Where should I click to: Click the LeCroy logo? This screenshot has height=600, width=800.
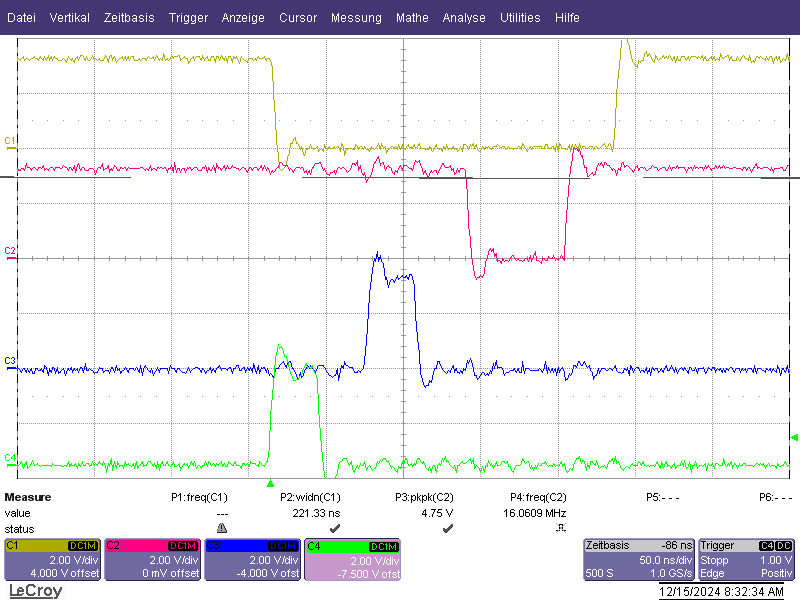tap(36, 591)
